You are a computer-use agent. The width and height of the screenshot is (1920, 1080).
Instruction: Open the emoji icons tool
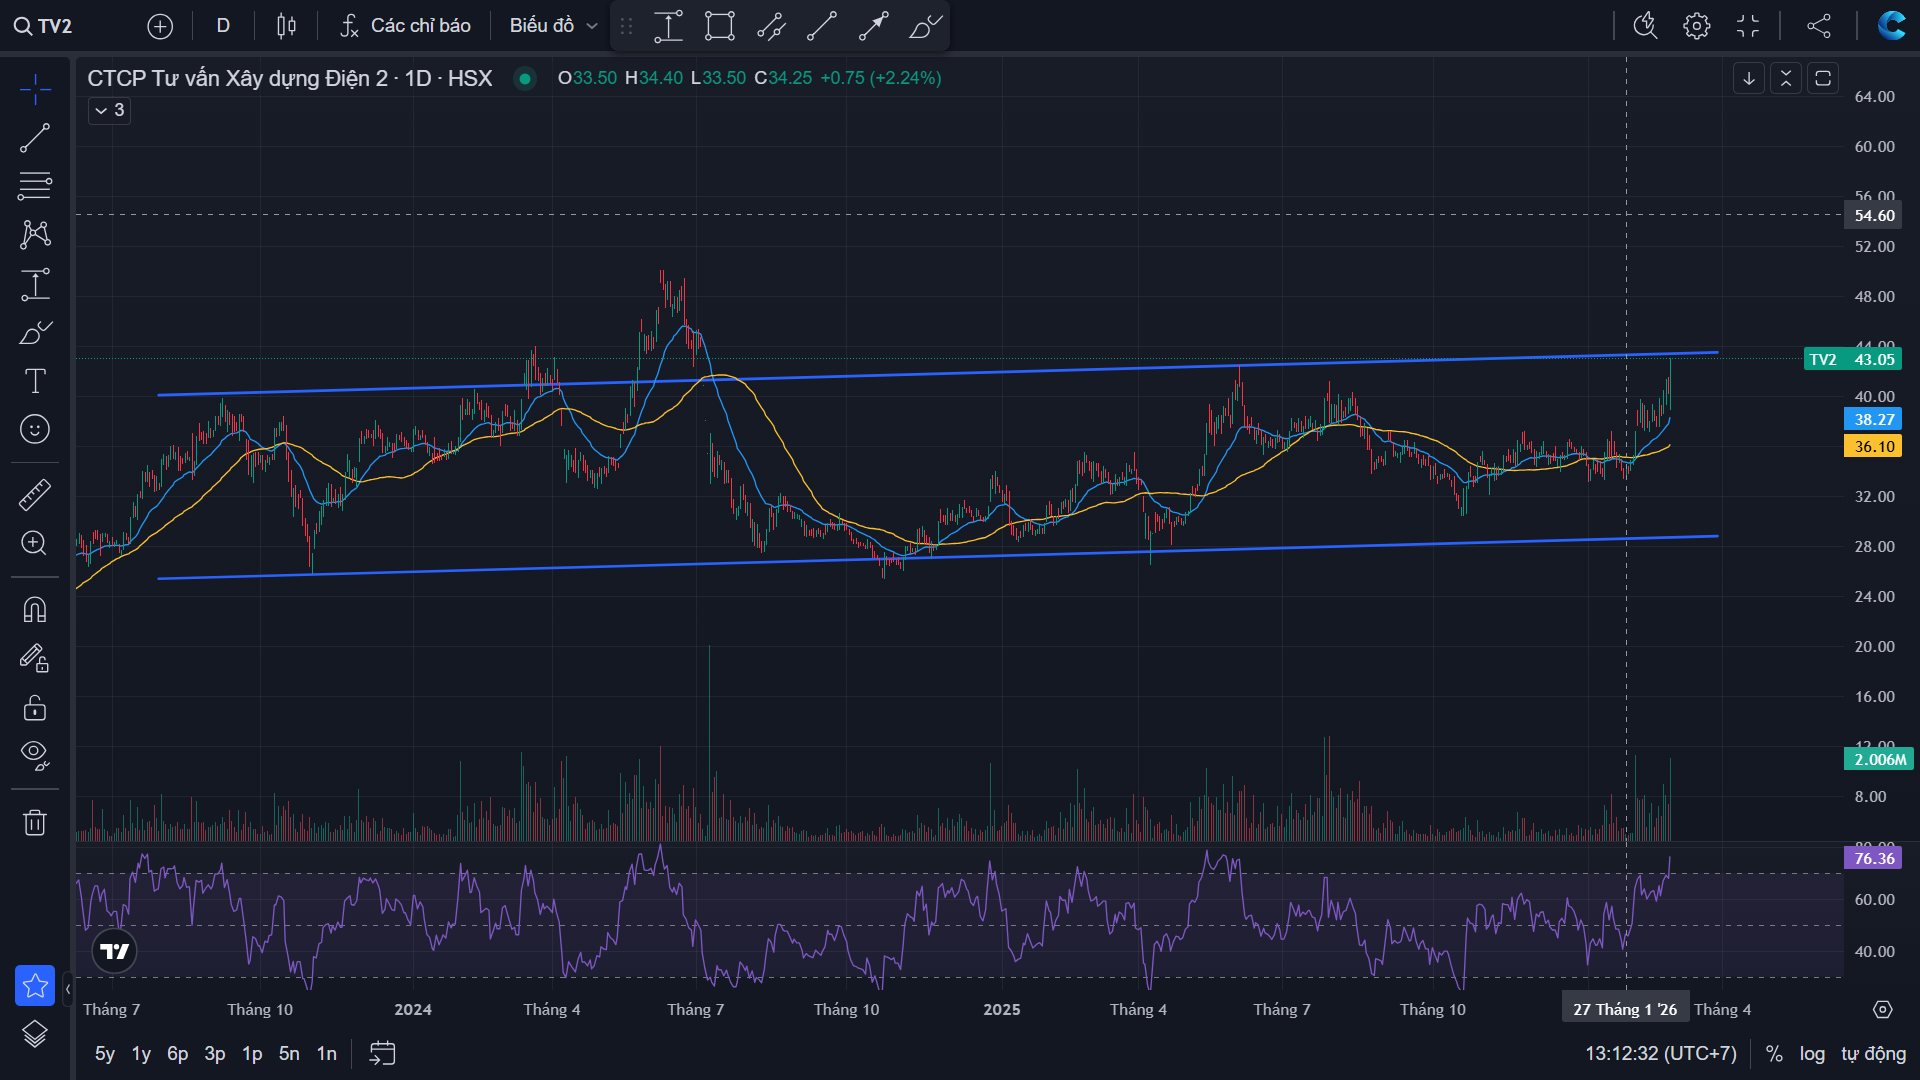[x=35, y=429]
